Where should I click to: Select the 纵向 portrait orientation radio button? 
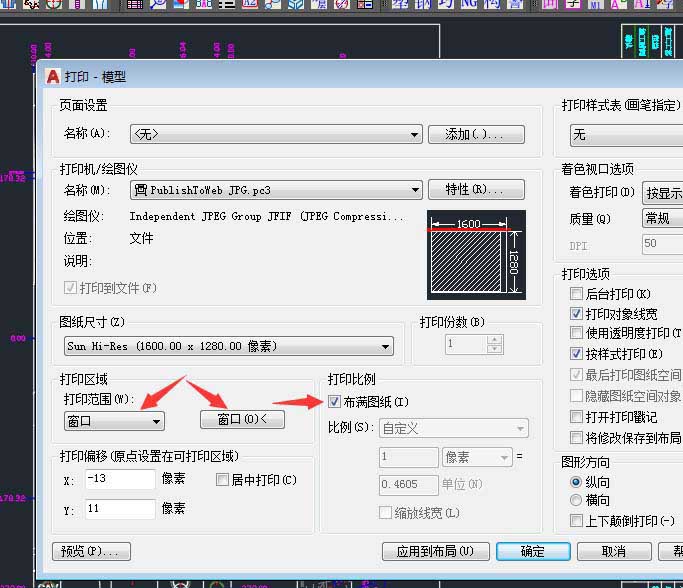click(576, 482)
